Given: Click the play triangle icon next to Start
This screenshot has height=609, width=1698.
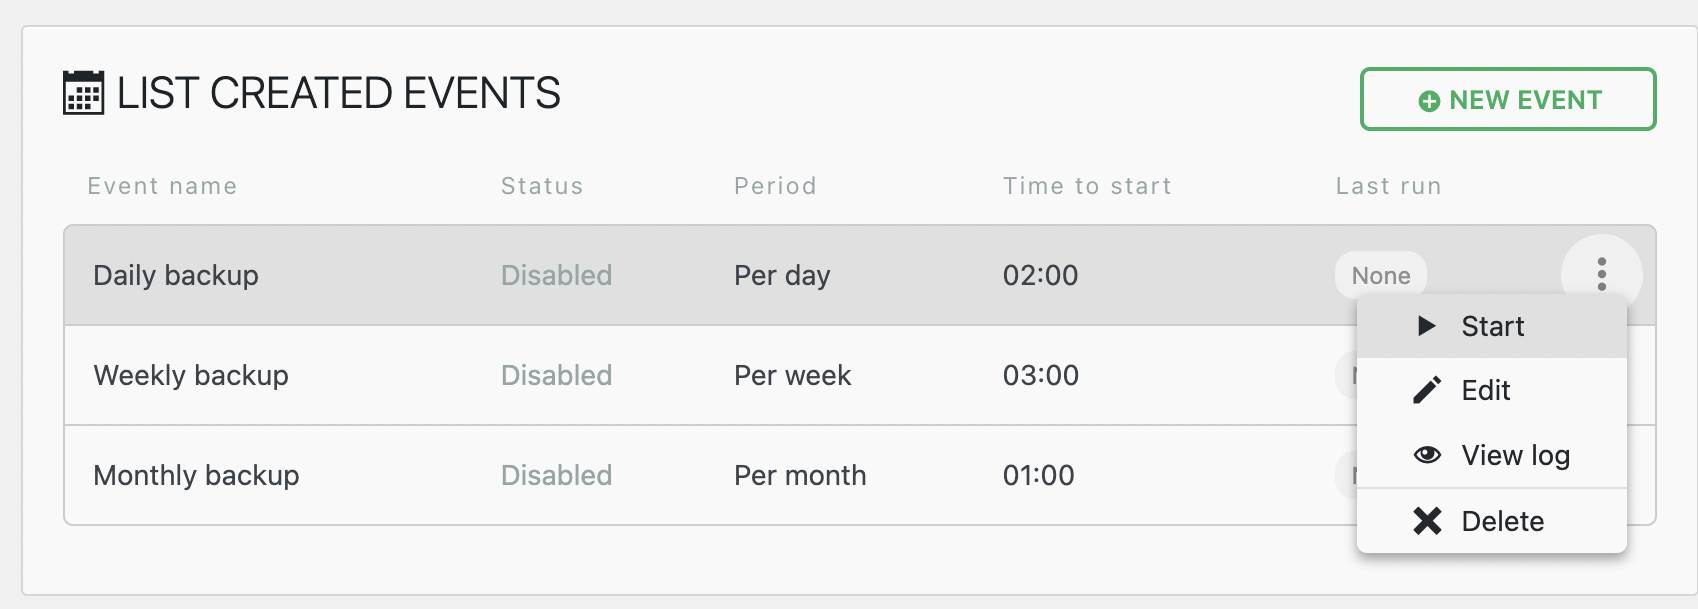Looking at the screenshot, I should click(1427, 326).
